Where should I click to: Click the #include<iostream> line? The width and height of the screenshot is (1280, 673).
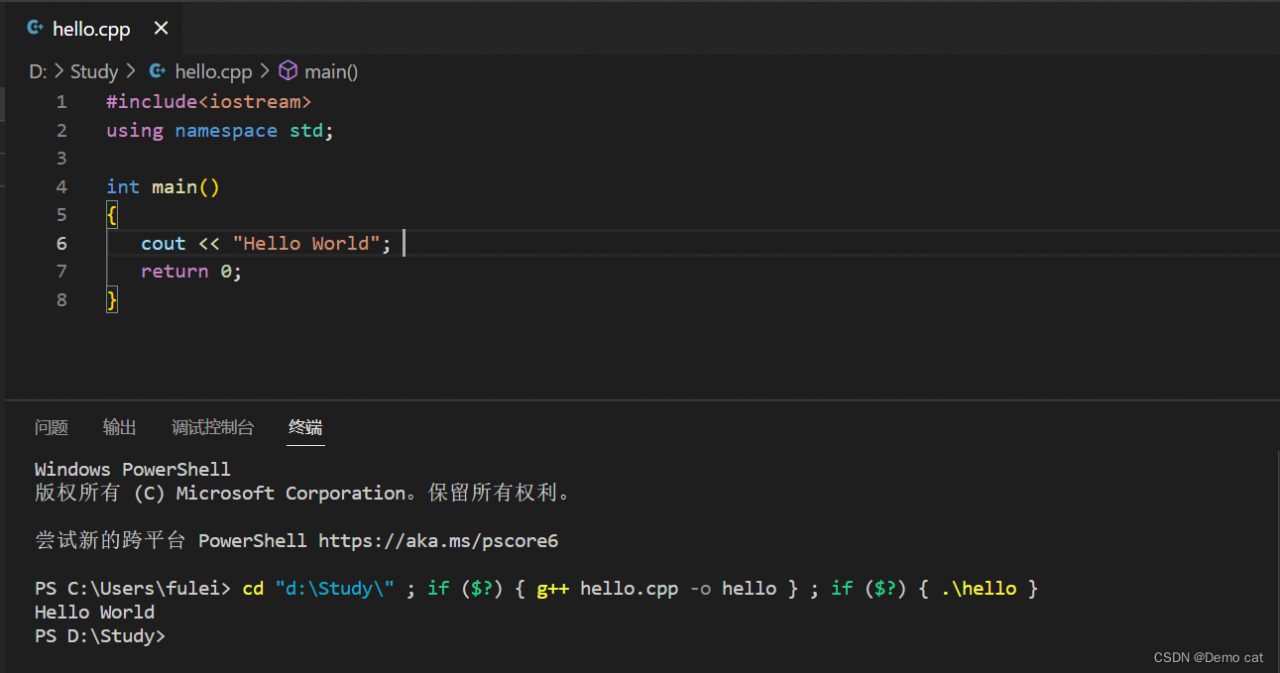point(209,102)
